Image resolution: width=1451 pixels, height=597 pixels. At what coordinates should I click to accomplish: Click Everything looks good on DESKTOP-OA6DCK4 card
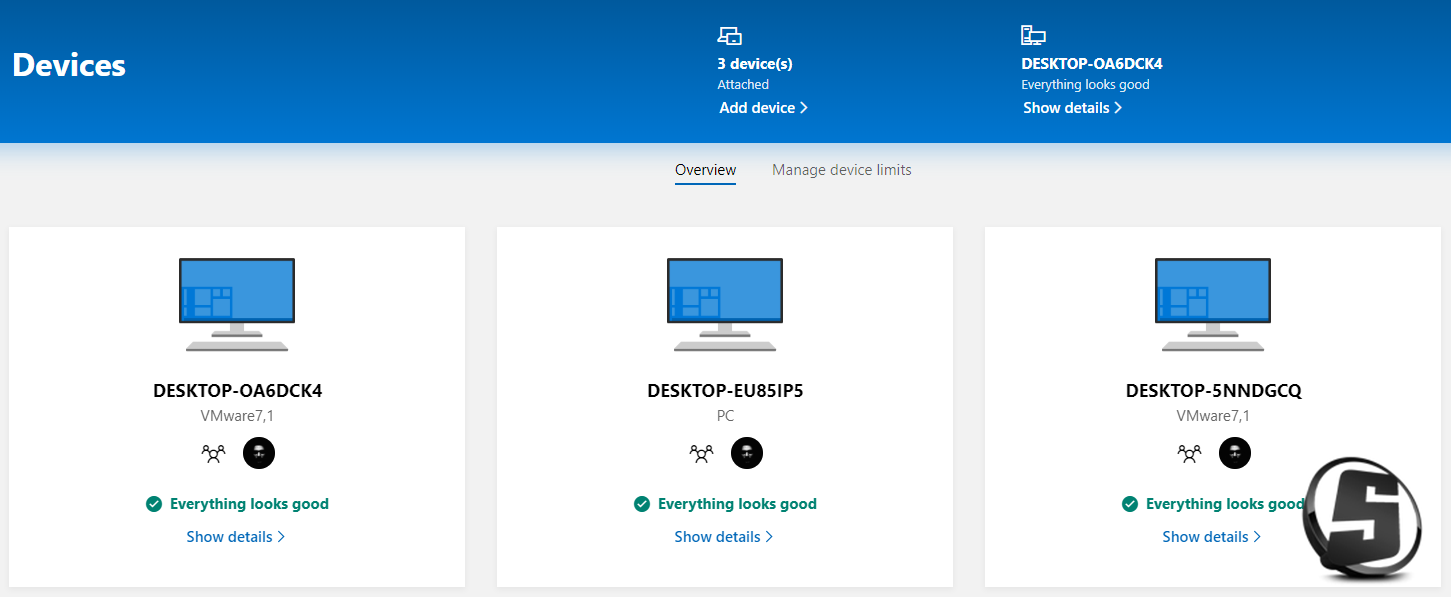coord(249,504)
